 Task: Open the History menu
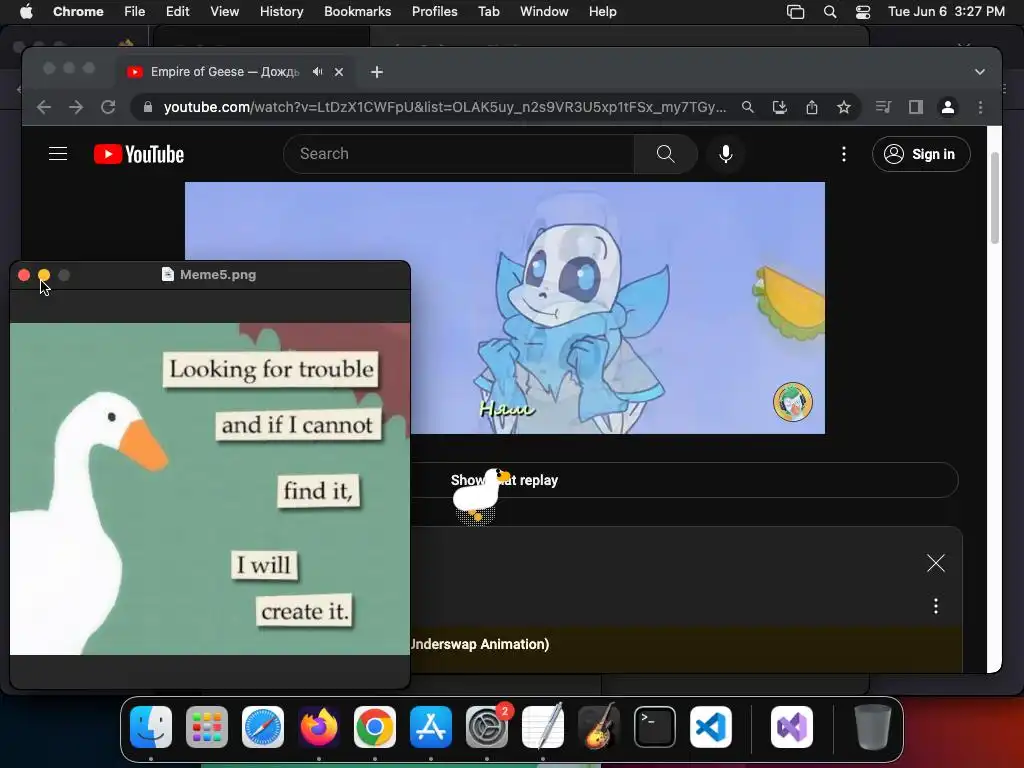point(281,12)
